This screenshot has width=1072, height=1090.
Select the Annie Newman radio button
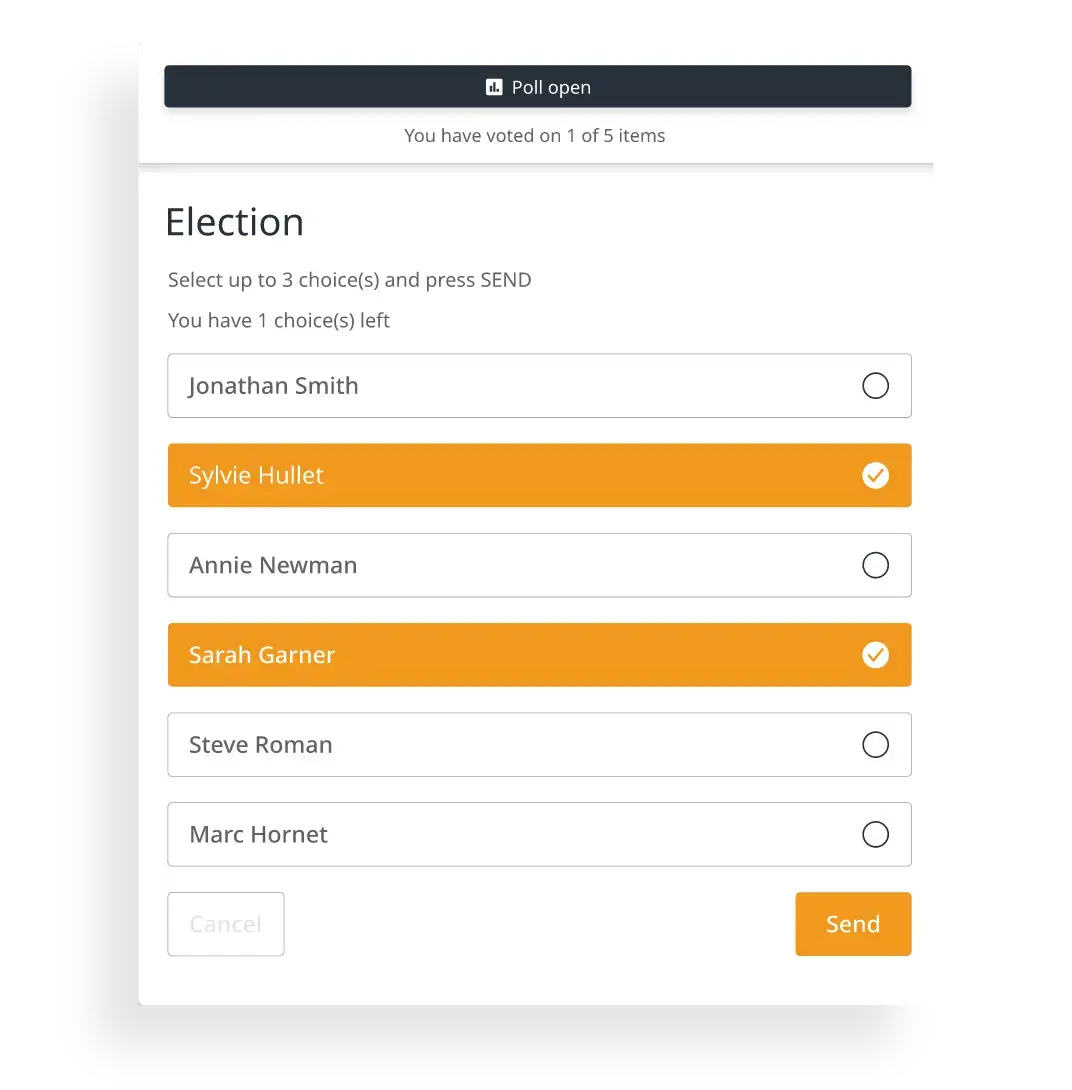click(x=875, y=565)
